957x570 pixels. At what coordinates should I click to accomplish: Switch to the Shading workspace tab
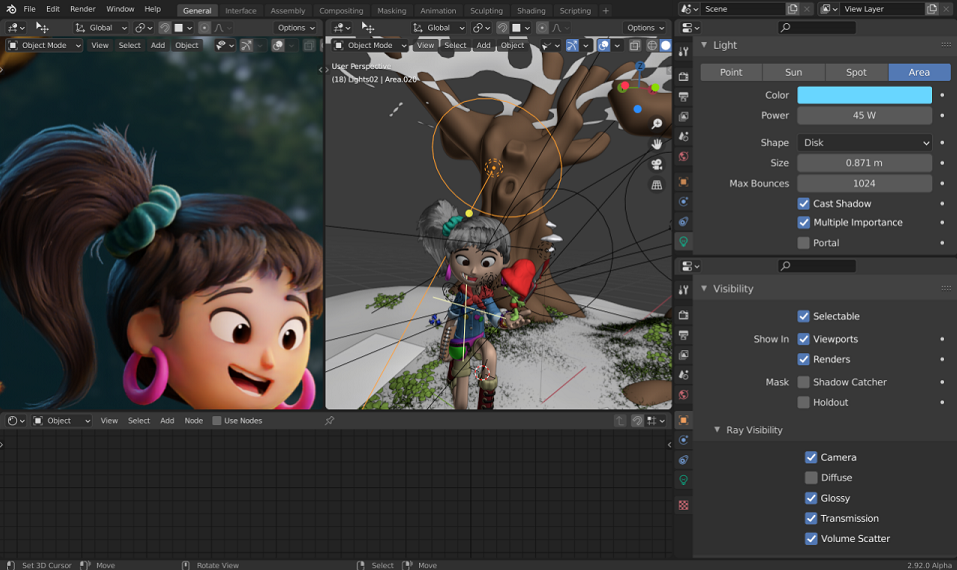coord(531,10)
